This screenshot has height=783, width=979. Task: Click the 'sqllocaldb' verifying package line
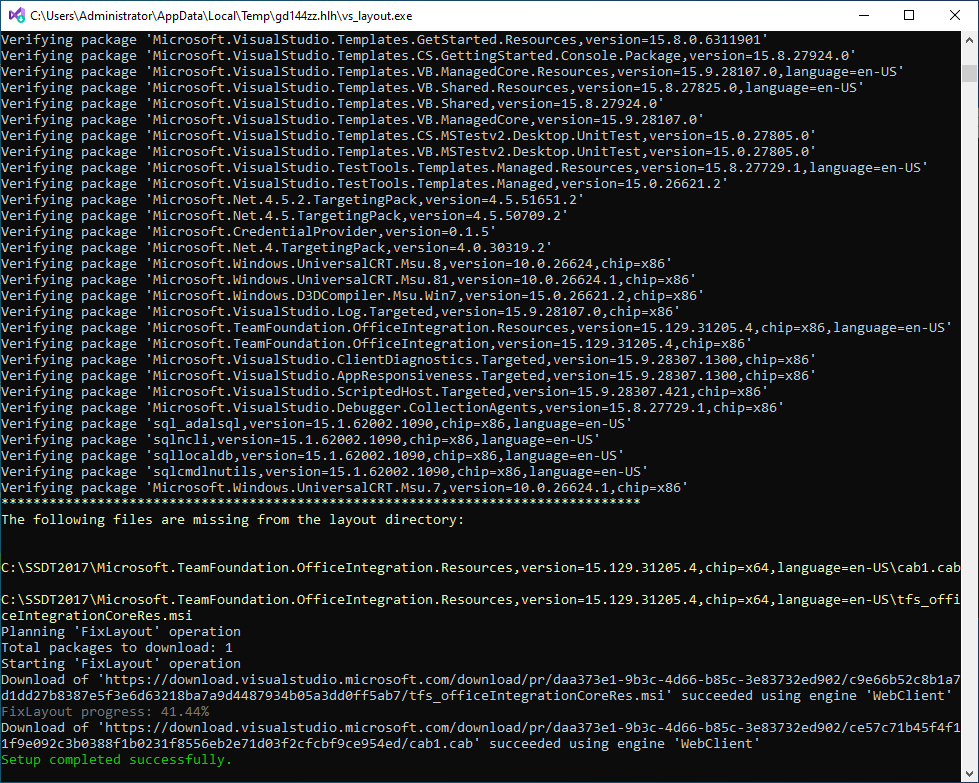pos(312,455)
